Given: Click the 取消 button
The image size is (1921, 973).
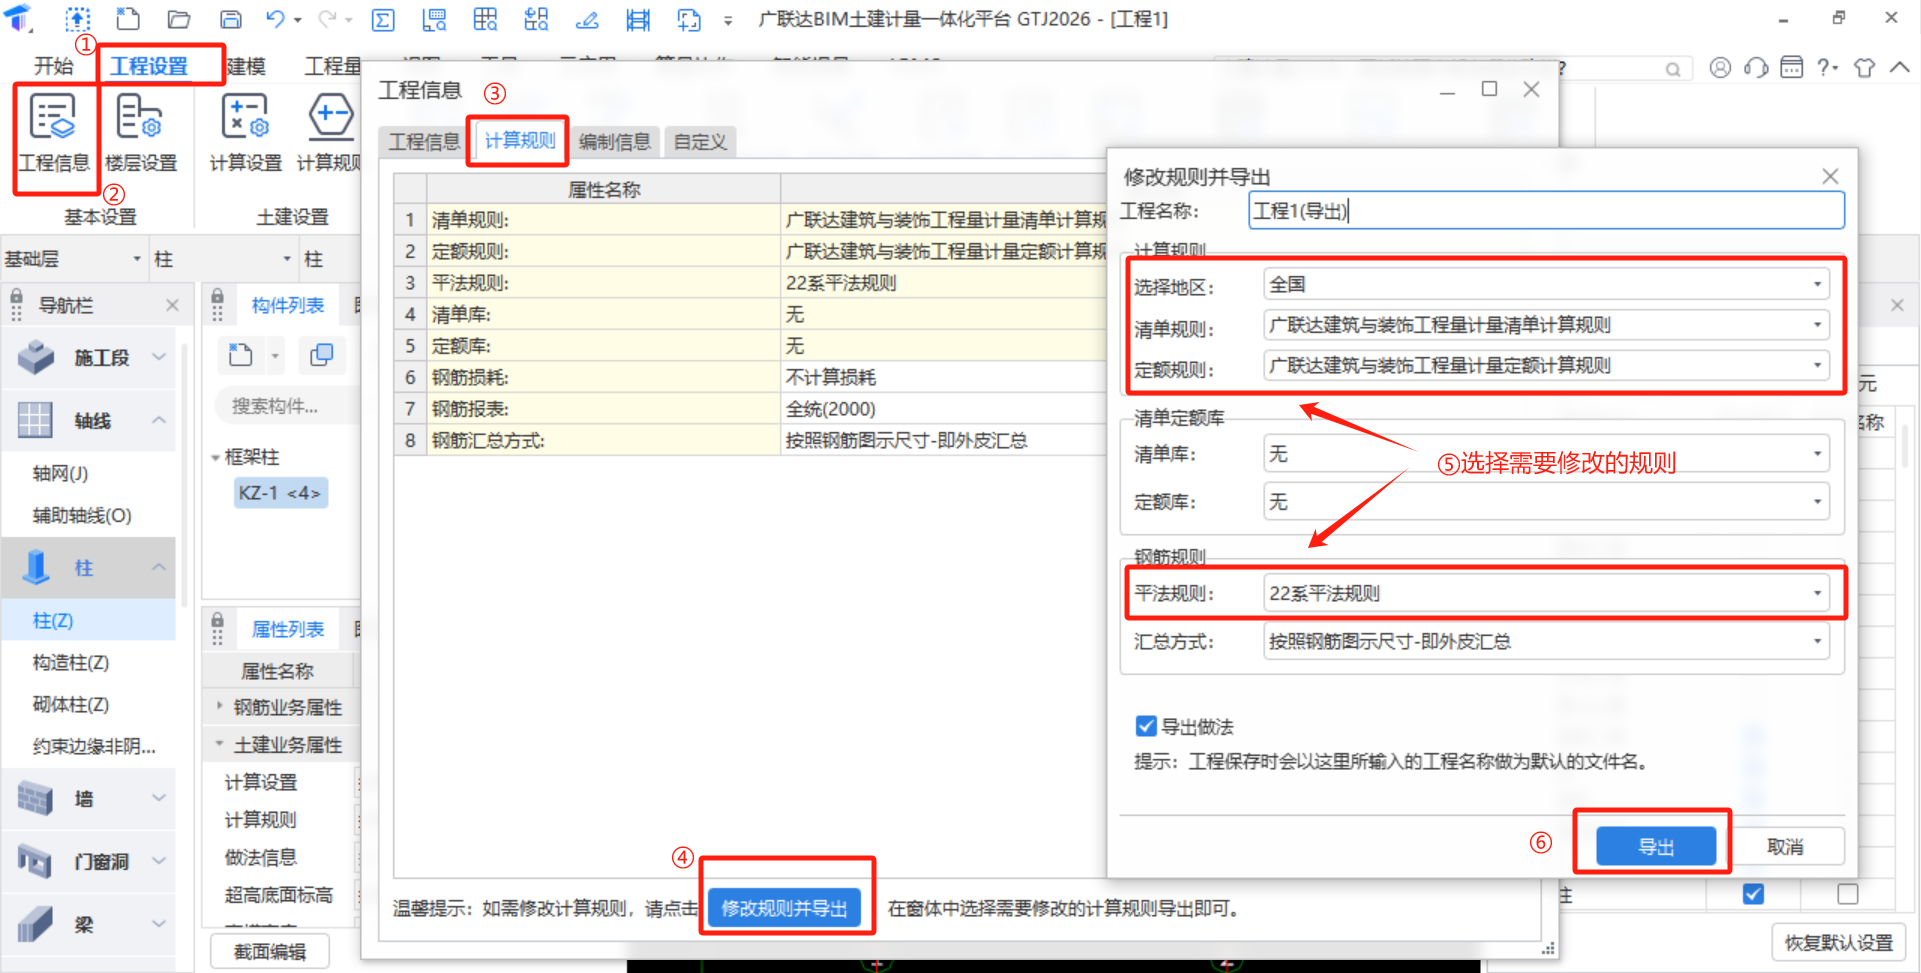Looking at the screenshot, I should point(1785,847).
